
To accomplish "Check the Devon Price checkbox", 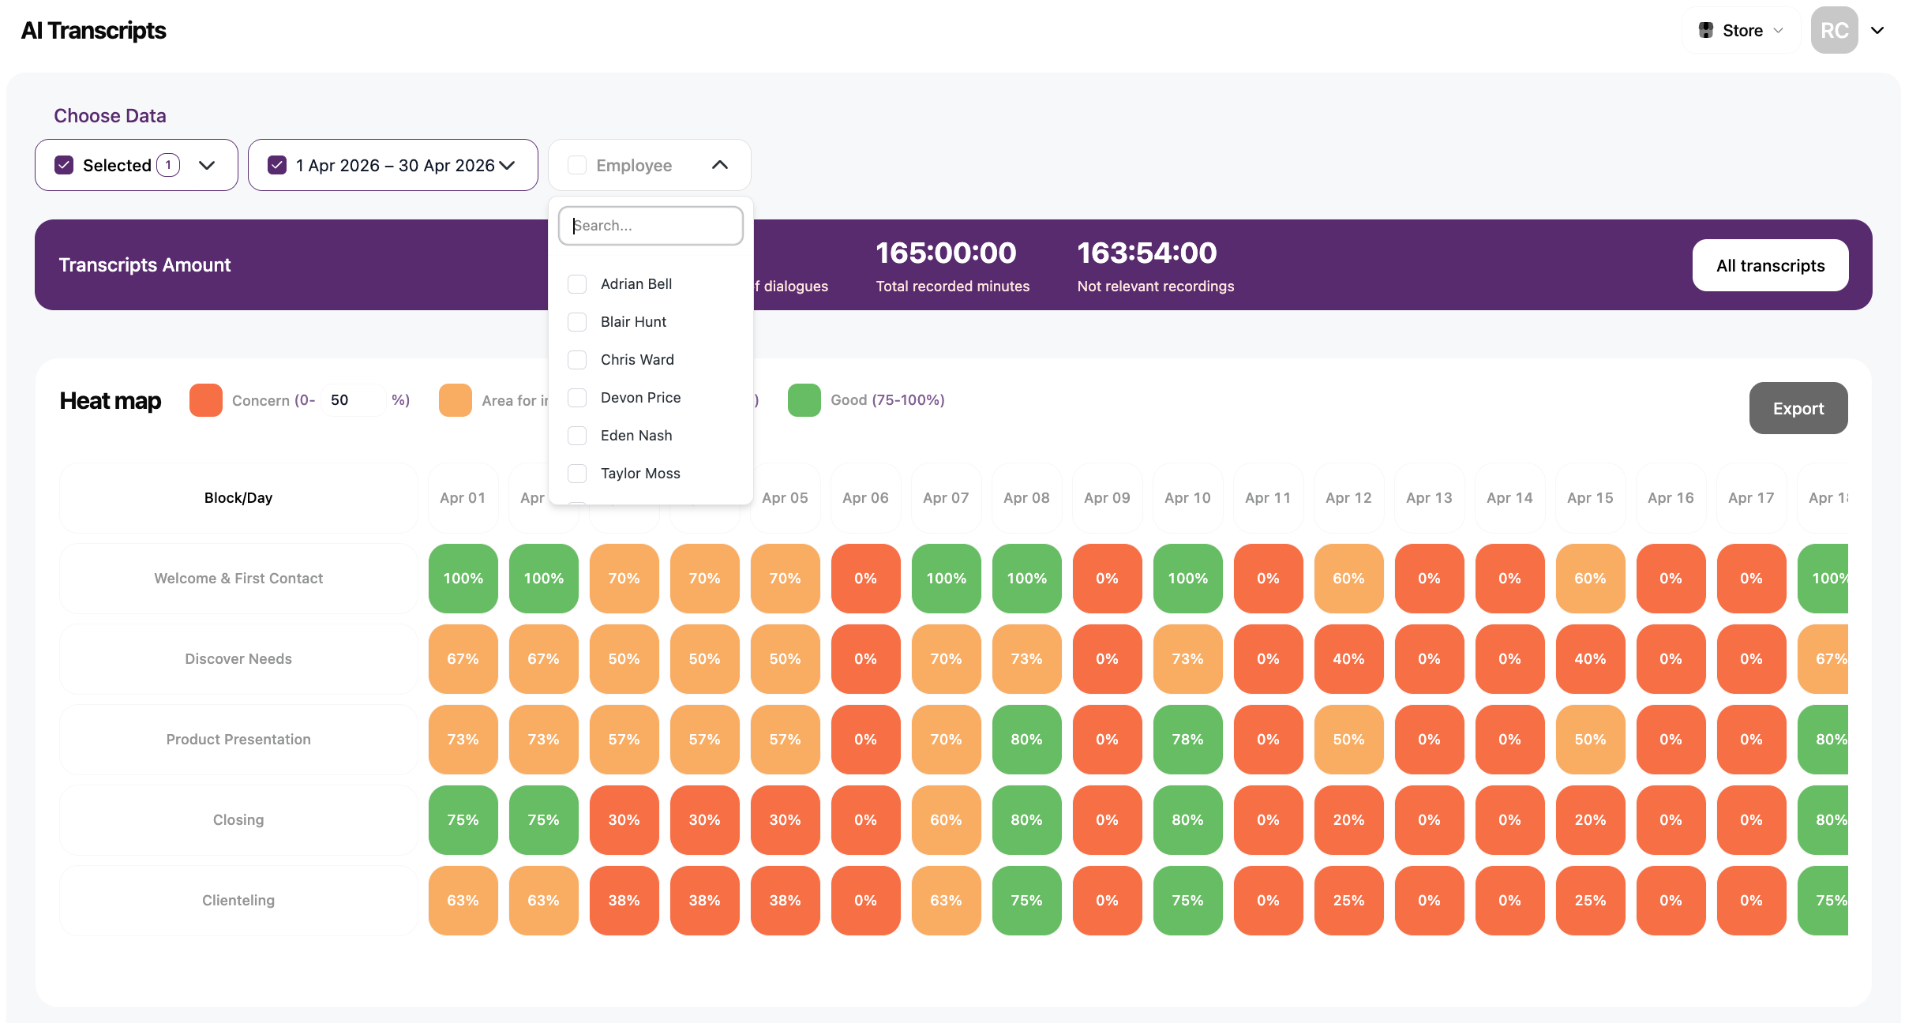I will pos(577,398).
